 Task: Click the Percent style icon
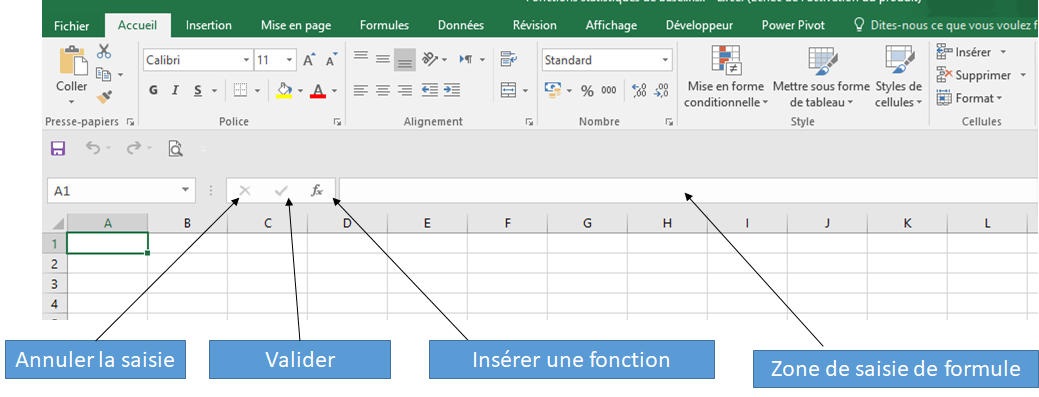587,91
